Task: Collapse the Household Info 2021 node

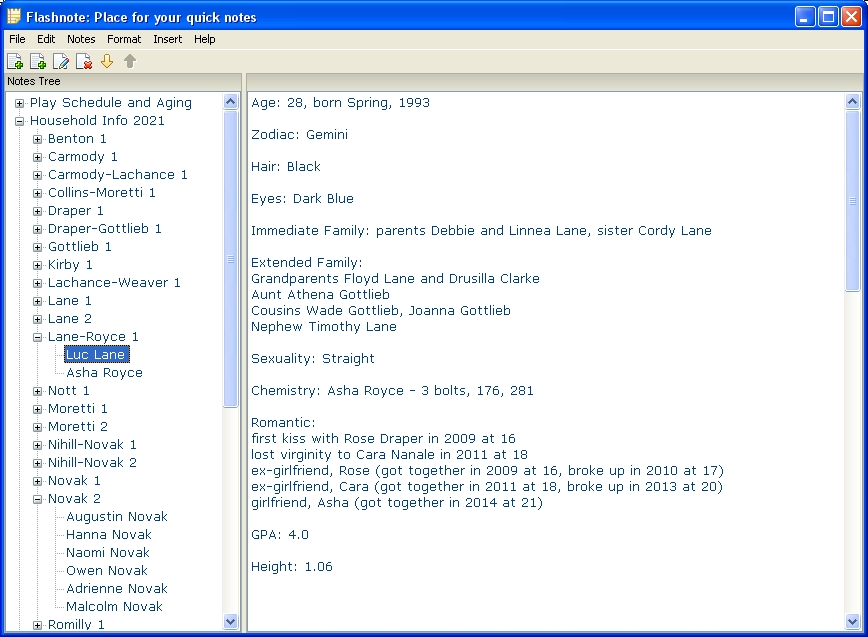Action: point(19,121)
